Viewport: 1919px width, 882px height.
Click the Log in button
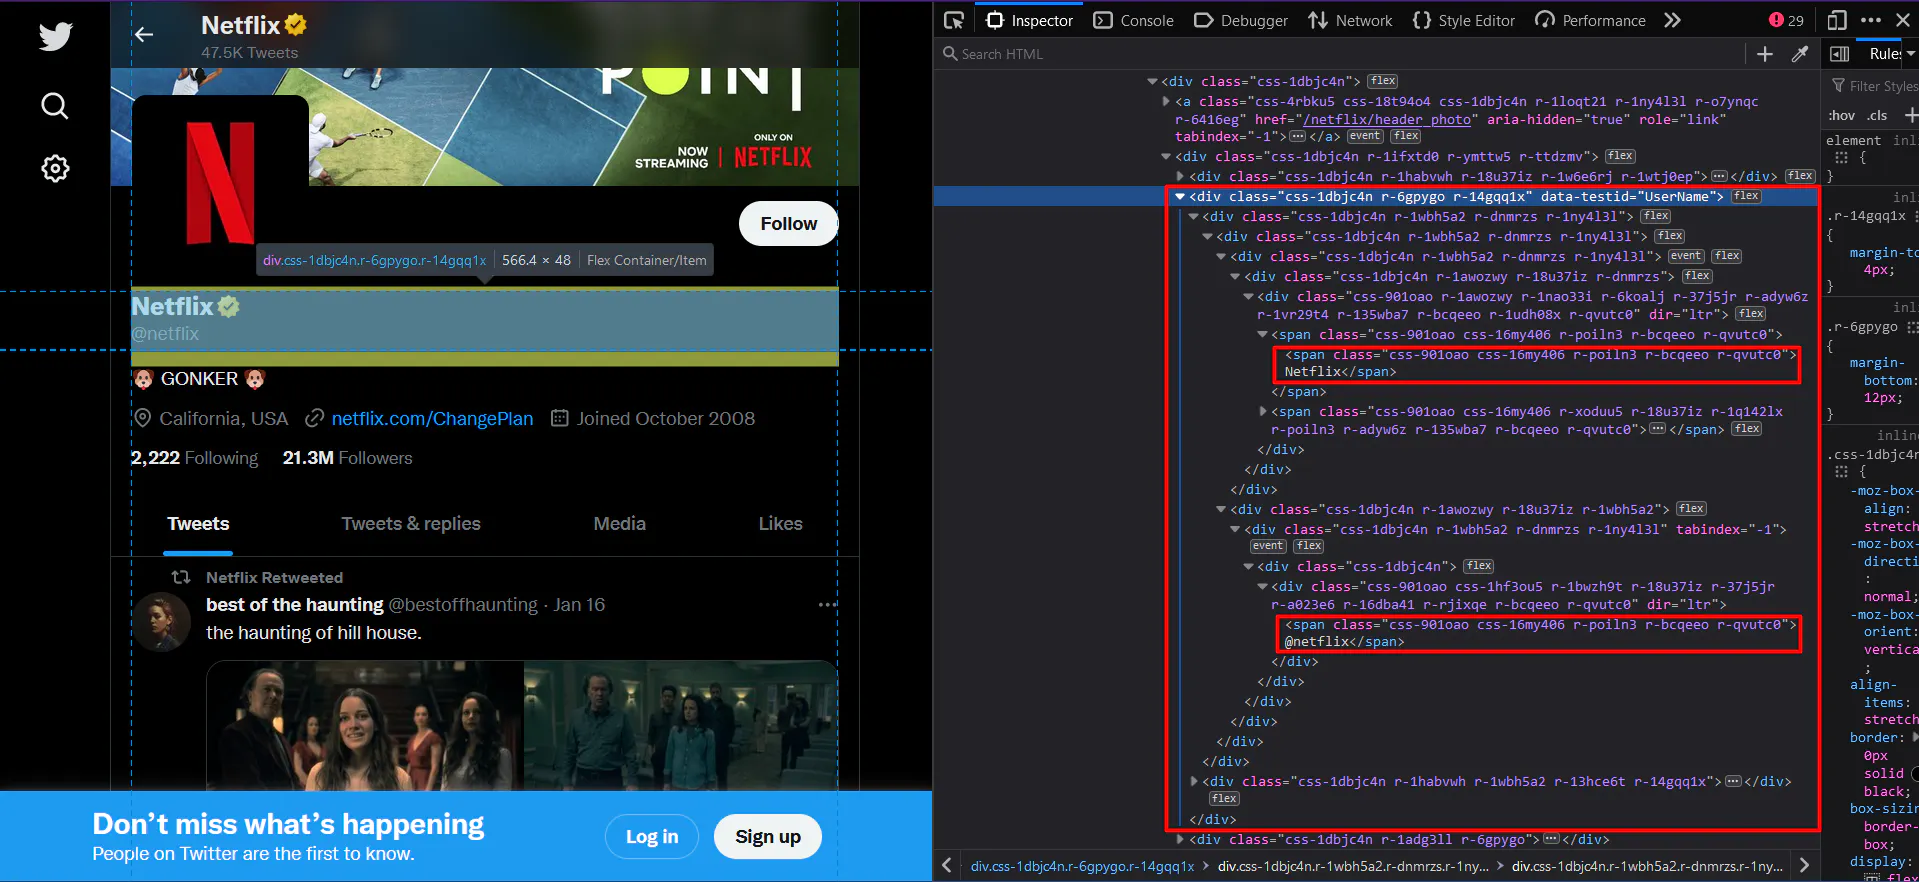tap(652, 837)
